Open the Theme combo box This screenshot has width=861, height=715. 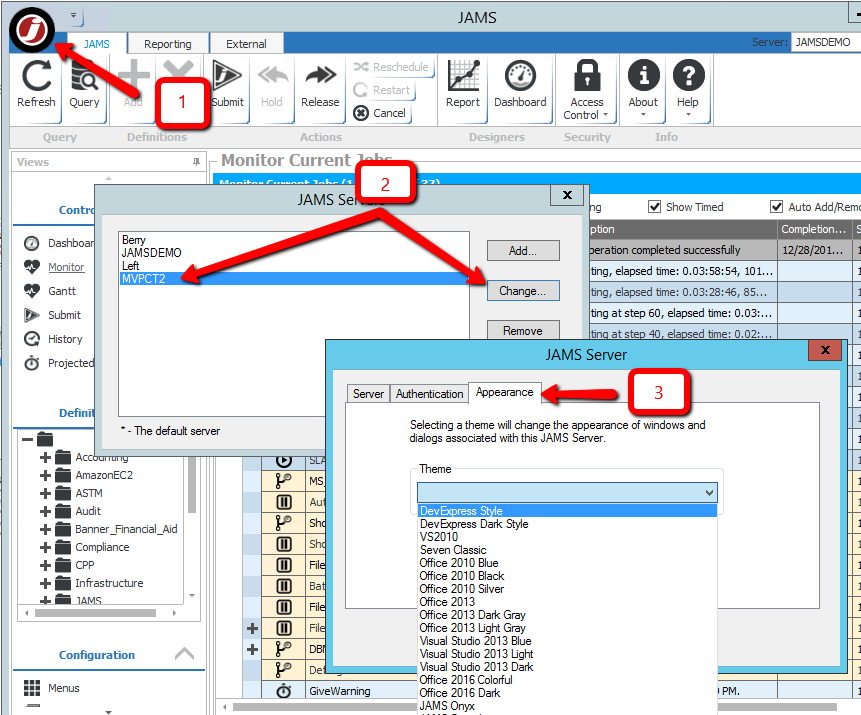point(567,493)
